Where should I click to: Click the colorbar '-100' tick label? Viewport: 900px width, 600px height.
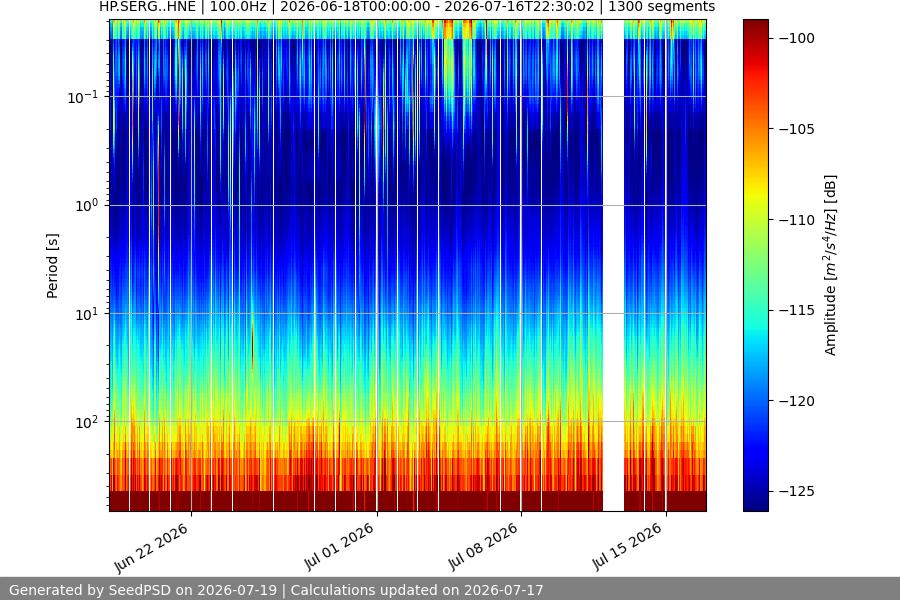pos(797,38)
